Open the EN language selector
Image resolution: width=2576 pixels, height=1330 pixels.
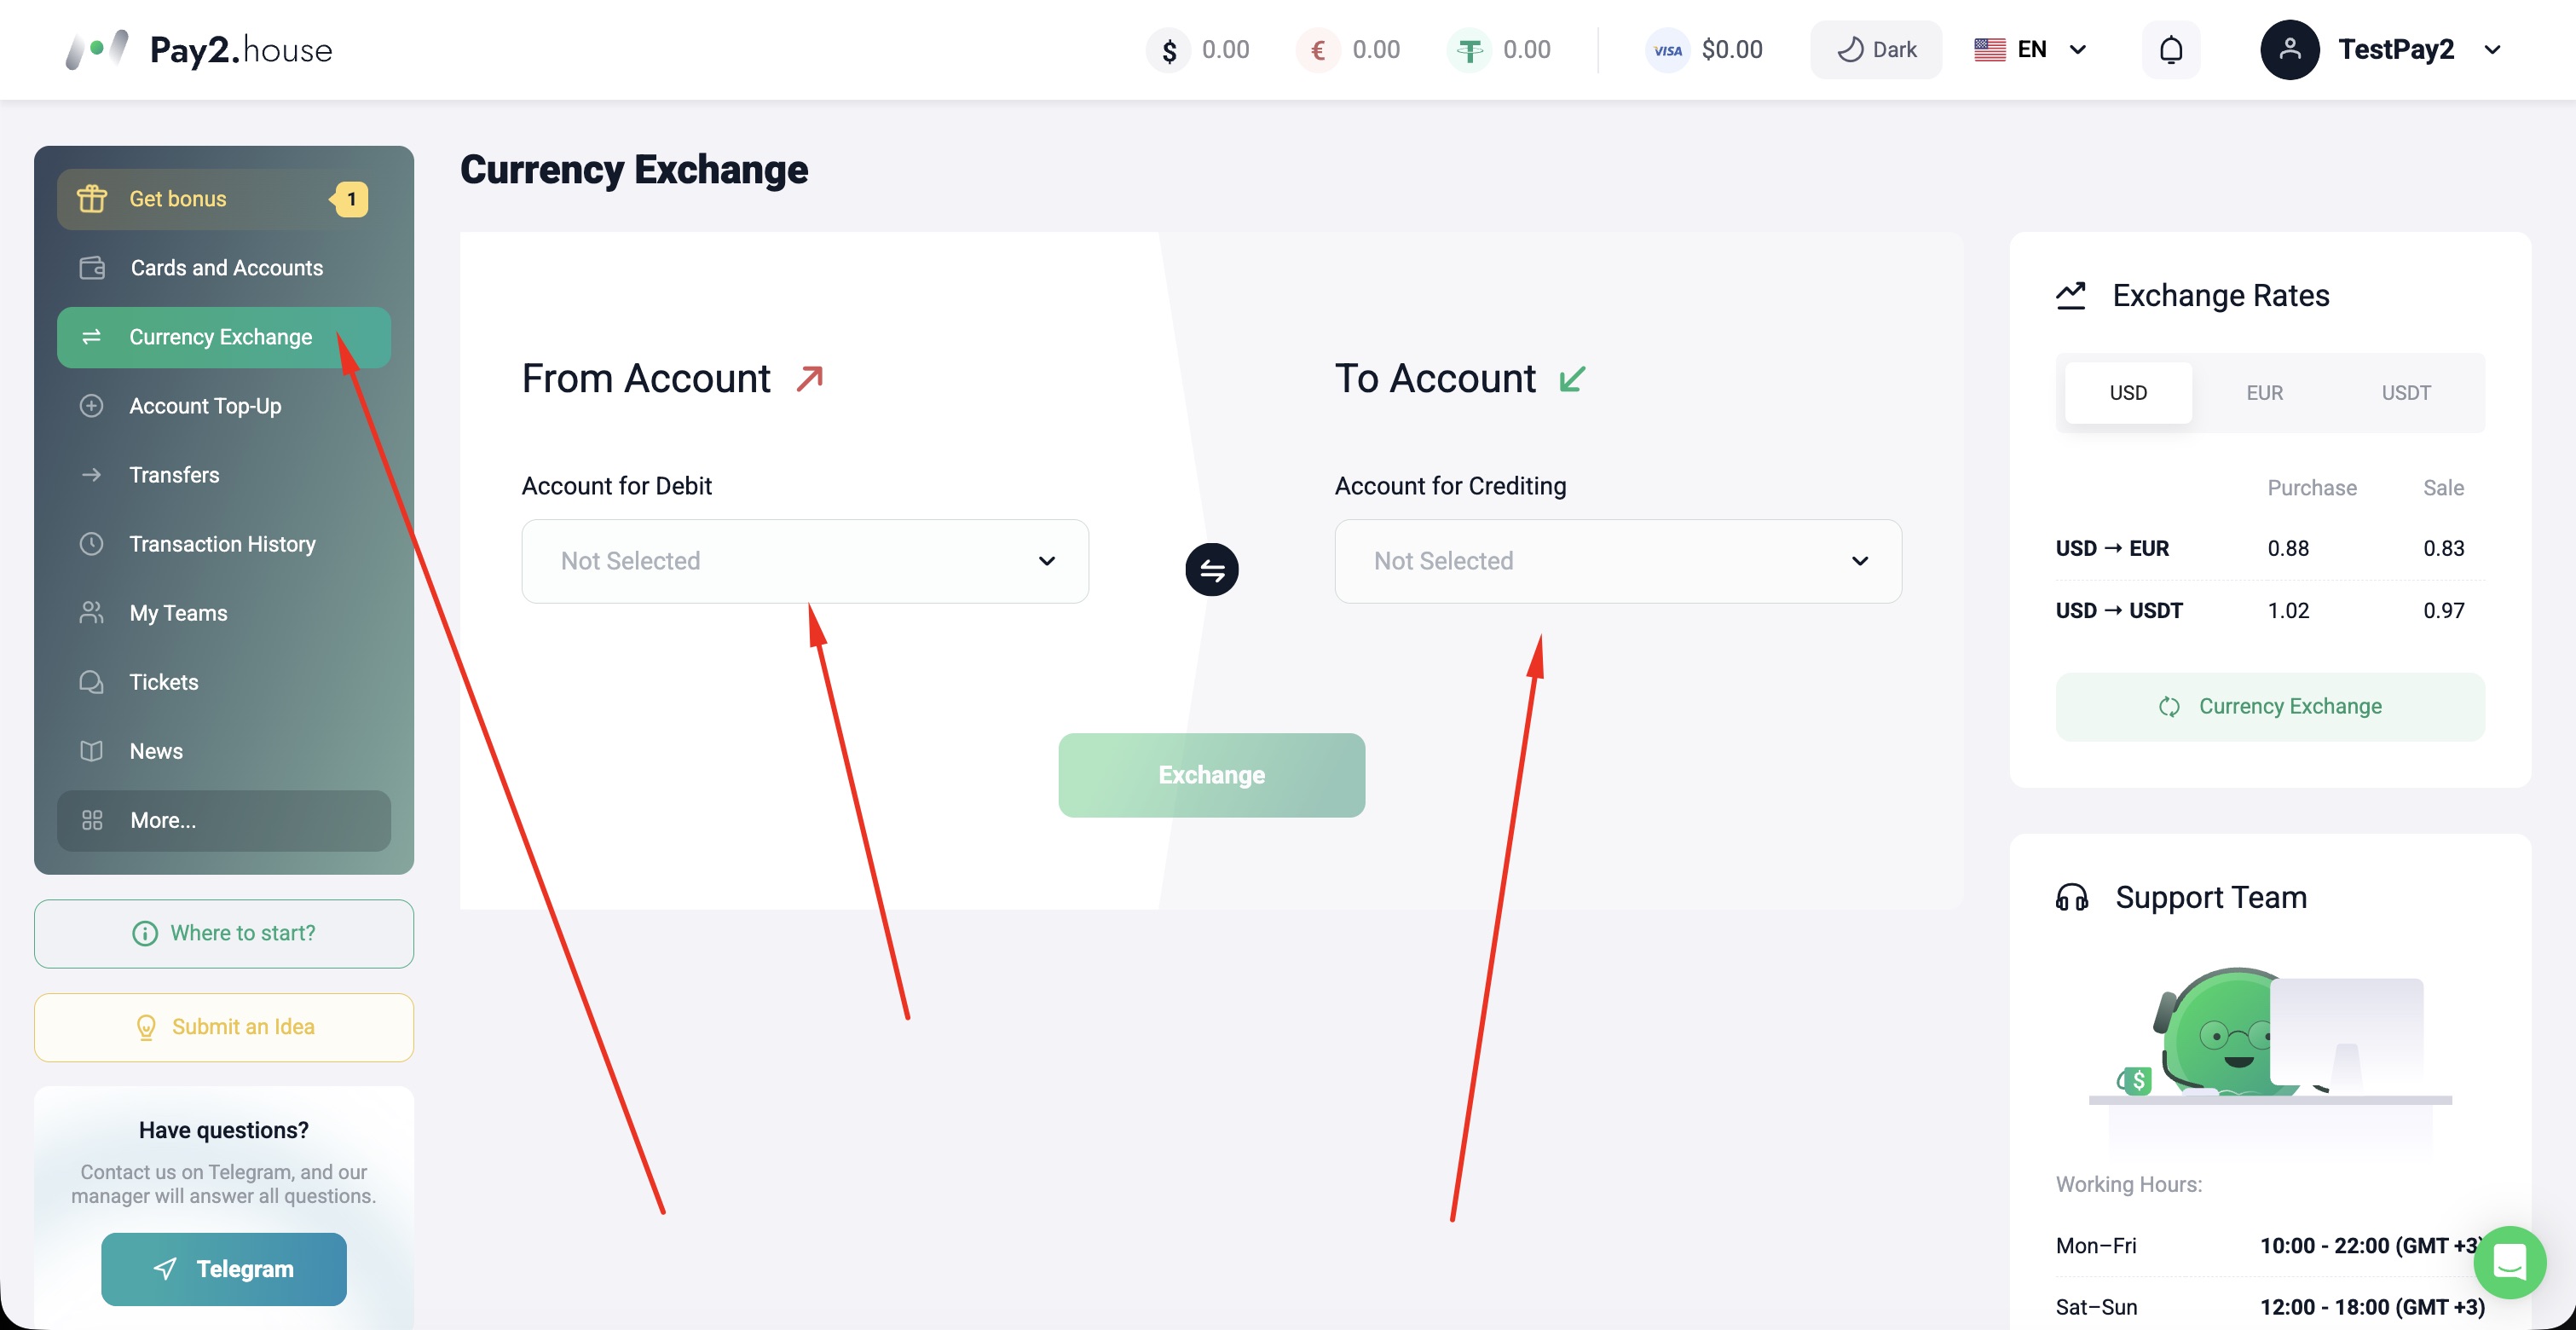click(x=2030, y=50)
